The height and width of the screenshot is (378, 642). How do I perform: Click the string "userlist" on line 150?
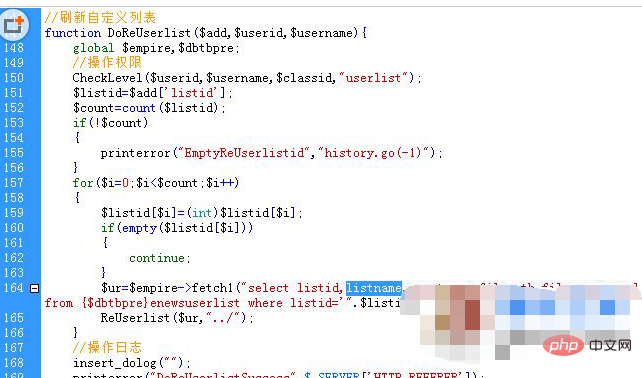(373, 78)
